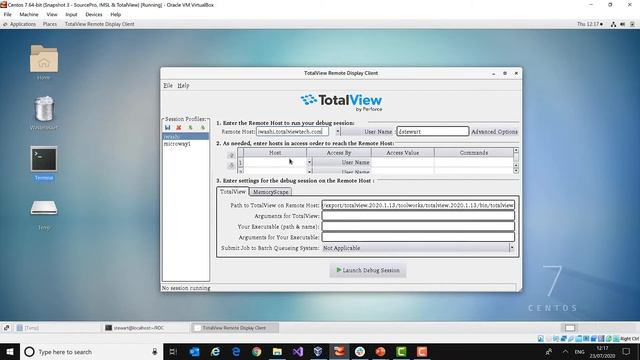Select the TotalView settings tab

[x=233, y=191]
